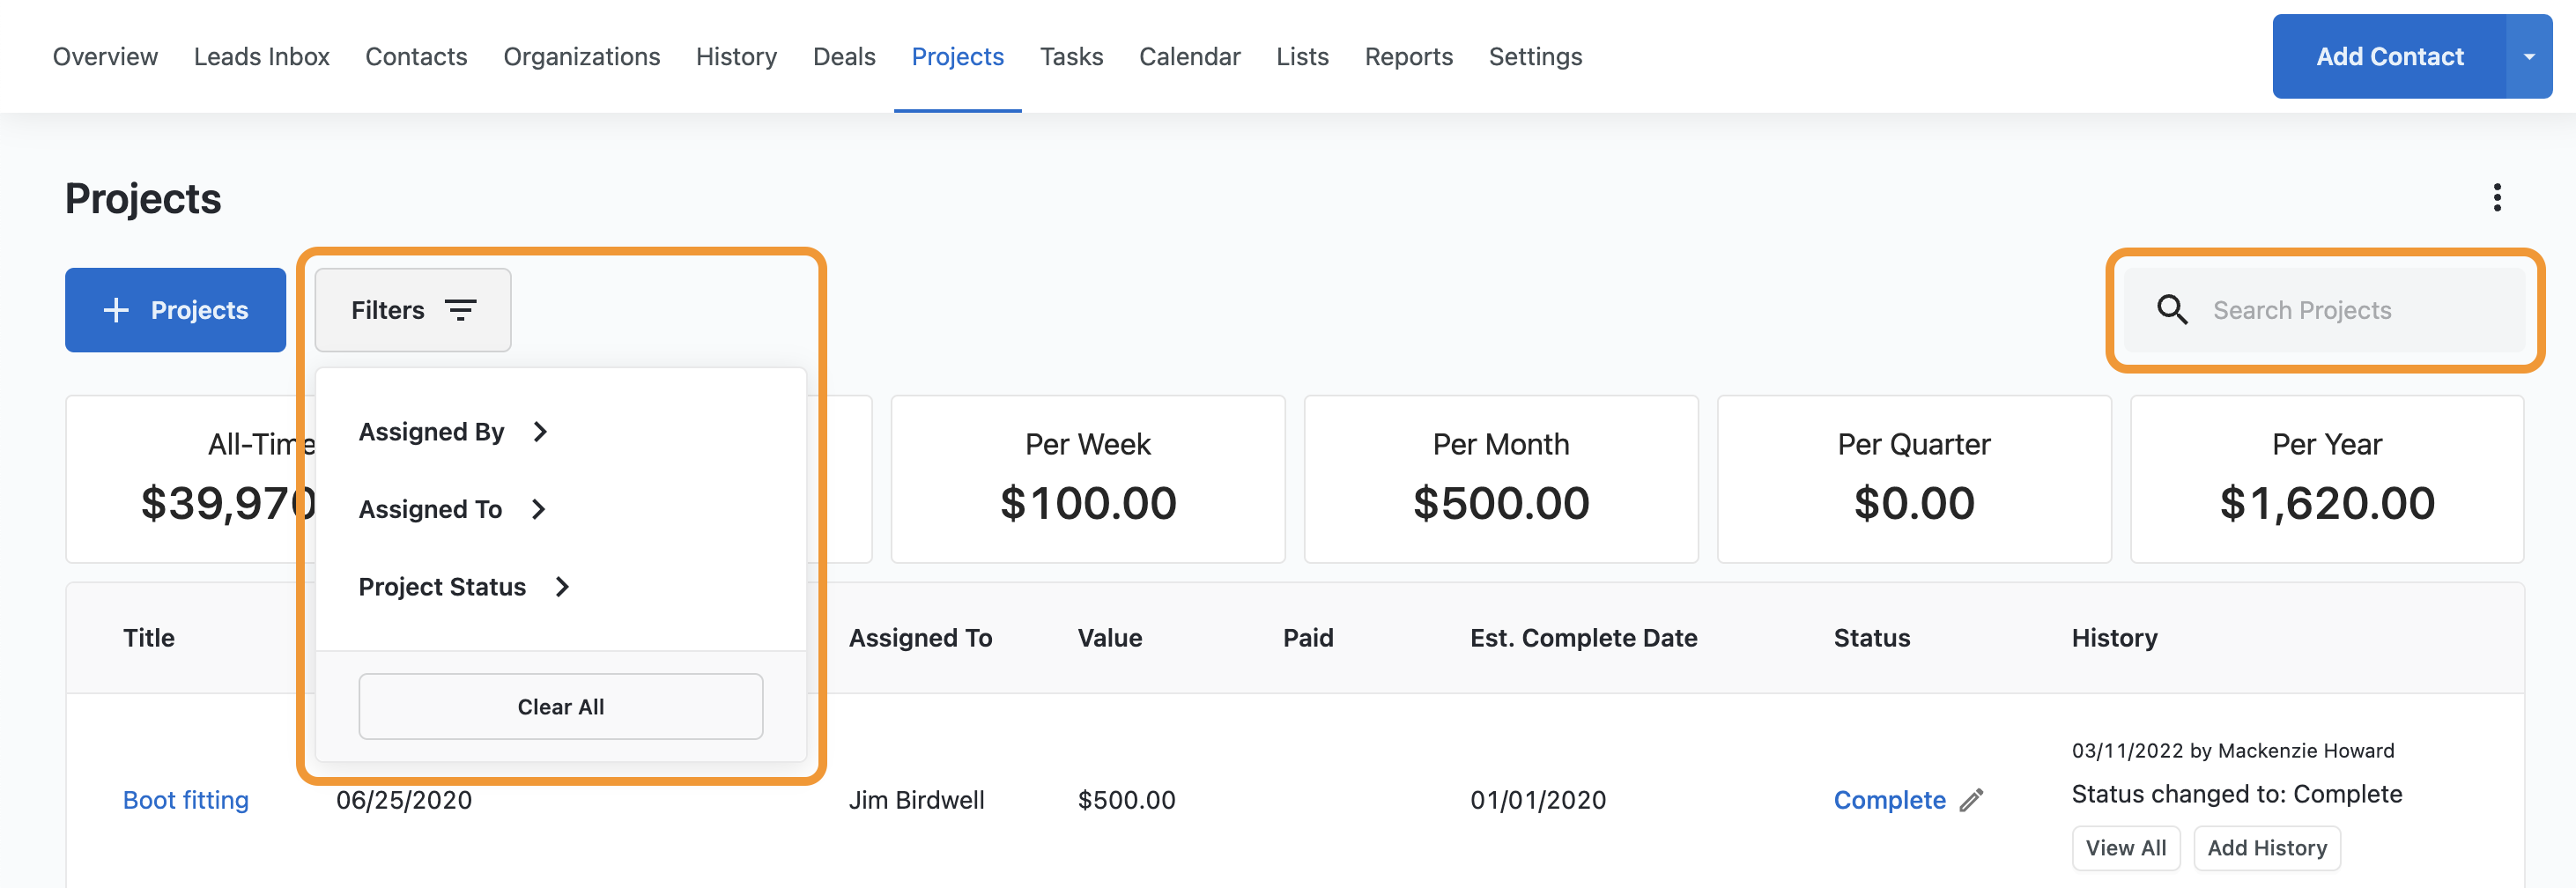Expand the Project Status filter submenu
Viewport: 2576px width, 888px height.
(x=463, y=587)
